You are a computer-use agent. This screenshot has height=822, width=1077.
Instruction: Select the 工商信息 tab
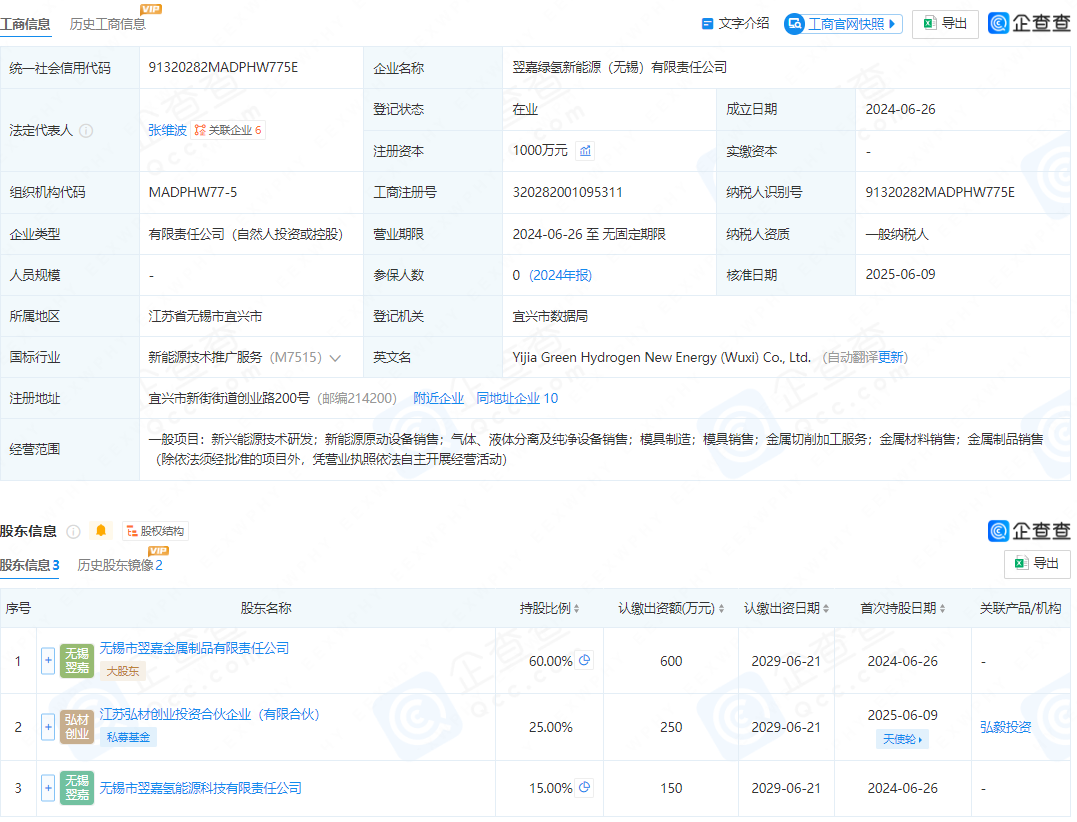[25, 24]
